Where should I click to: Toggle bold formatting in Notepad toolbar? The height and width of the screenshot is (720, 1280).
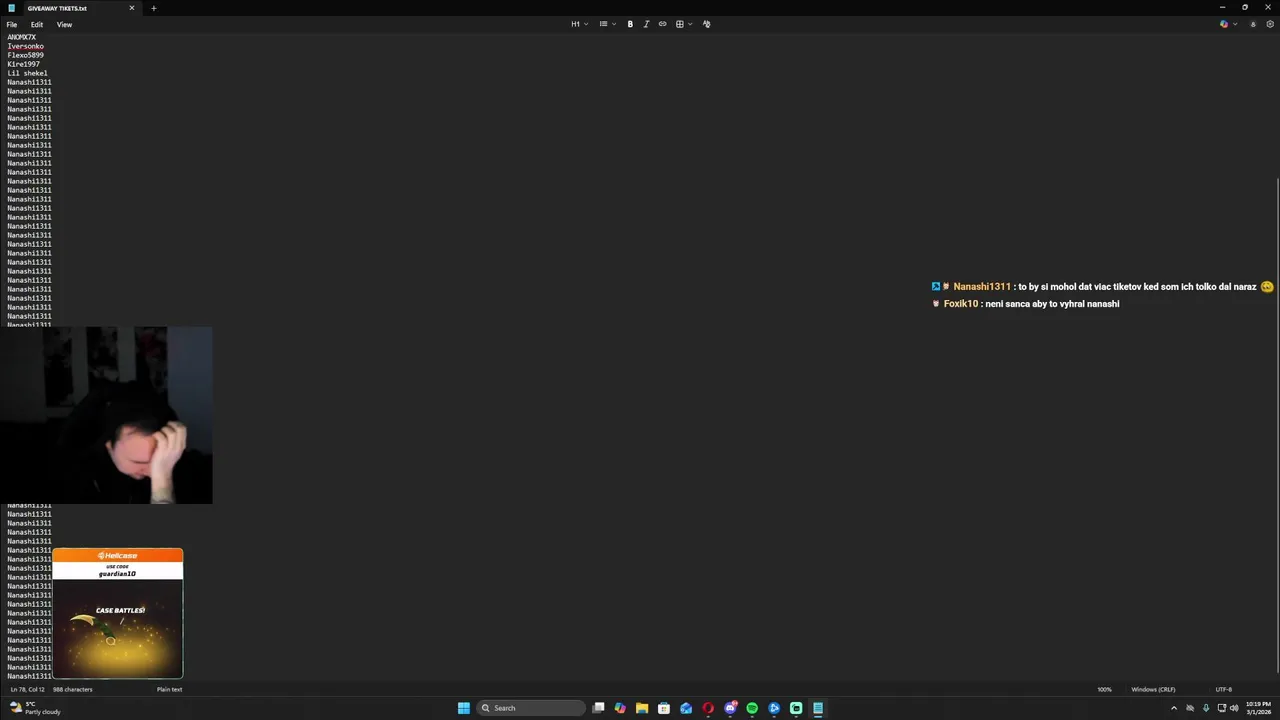[630, 24]
